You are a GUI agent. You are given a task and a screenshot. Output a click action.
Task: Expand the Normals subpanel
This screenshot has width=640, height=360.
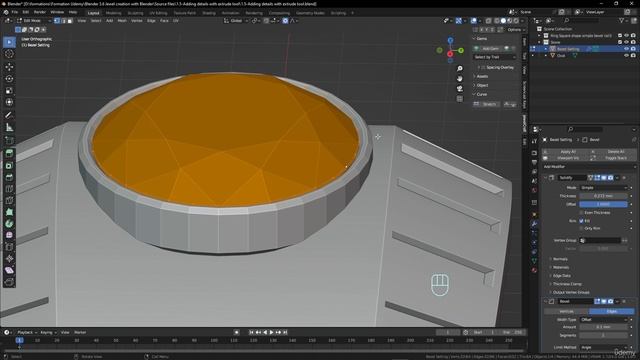[x=560, y=259]
